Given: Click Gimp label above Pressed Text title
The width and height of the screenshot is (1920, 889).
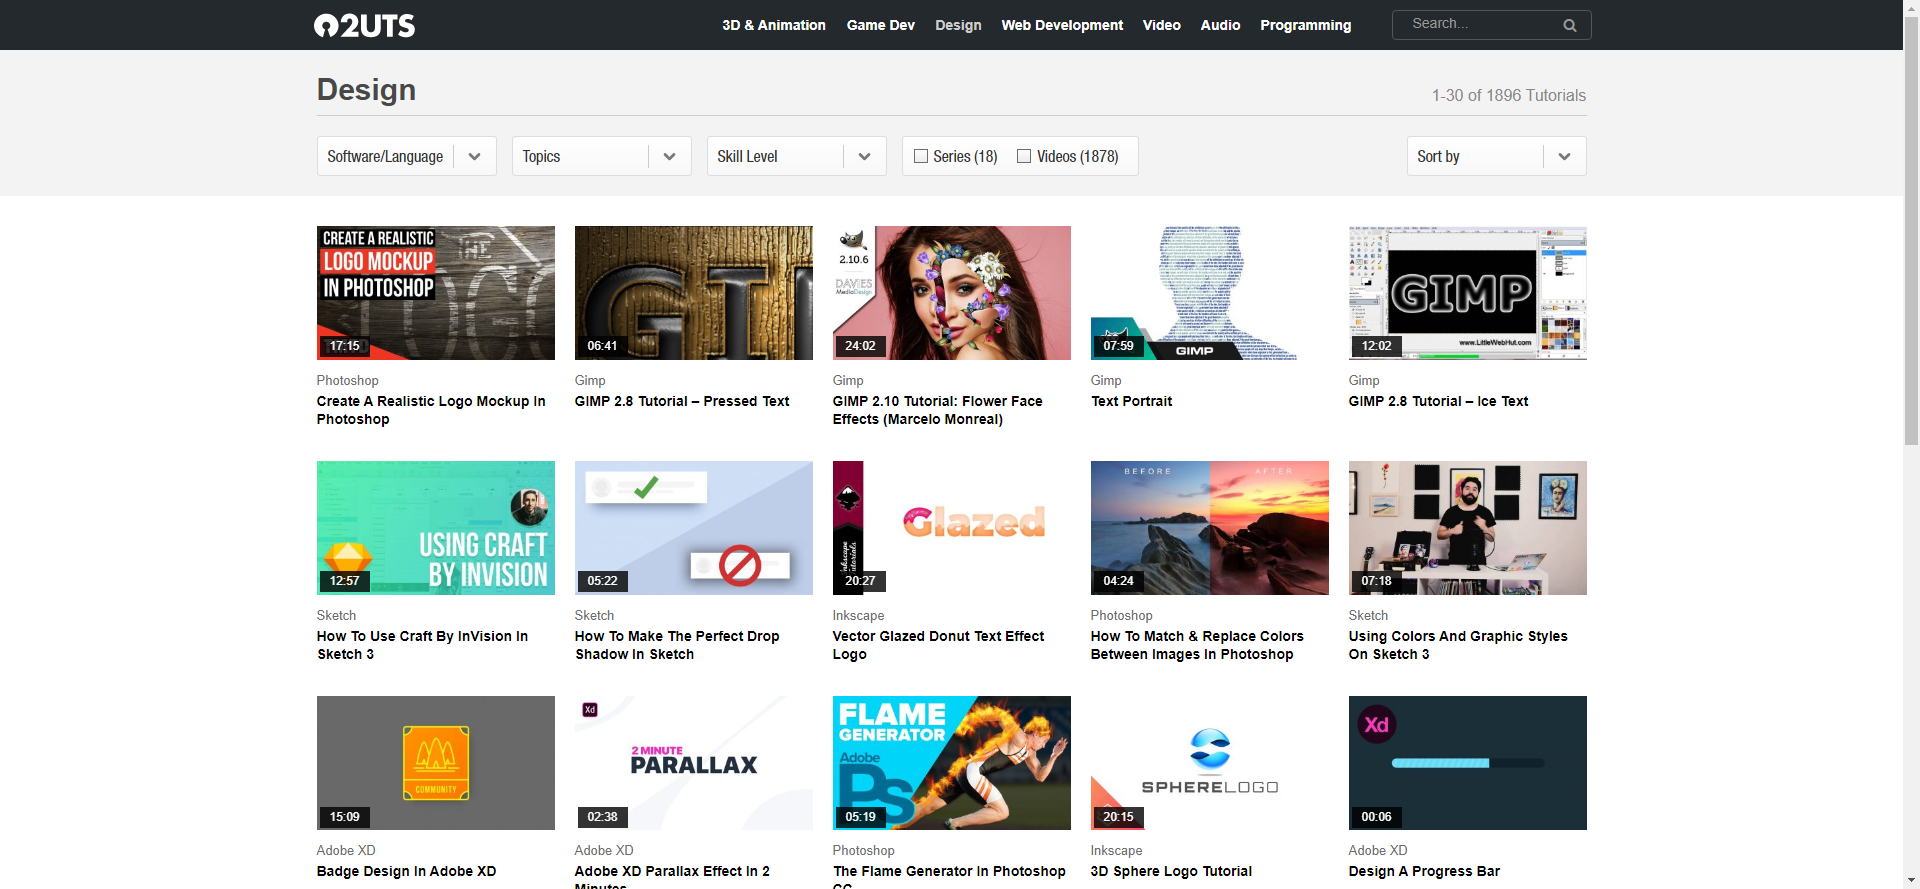Looking at the screenshot, I should (590, 380).
